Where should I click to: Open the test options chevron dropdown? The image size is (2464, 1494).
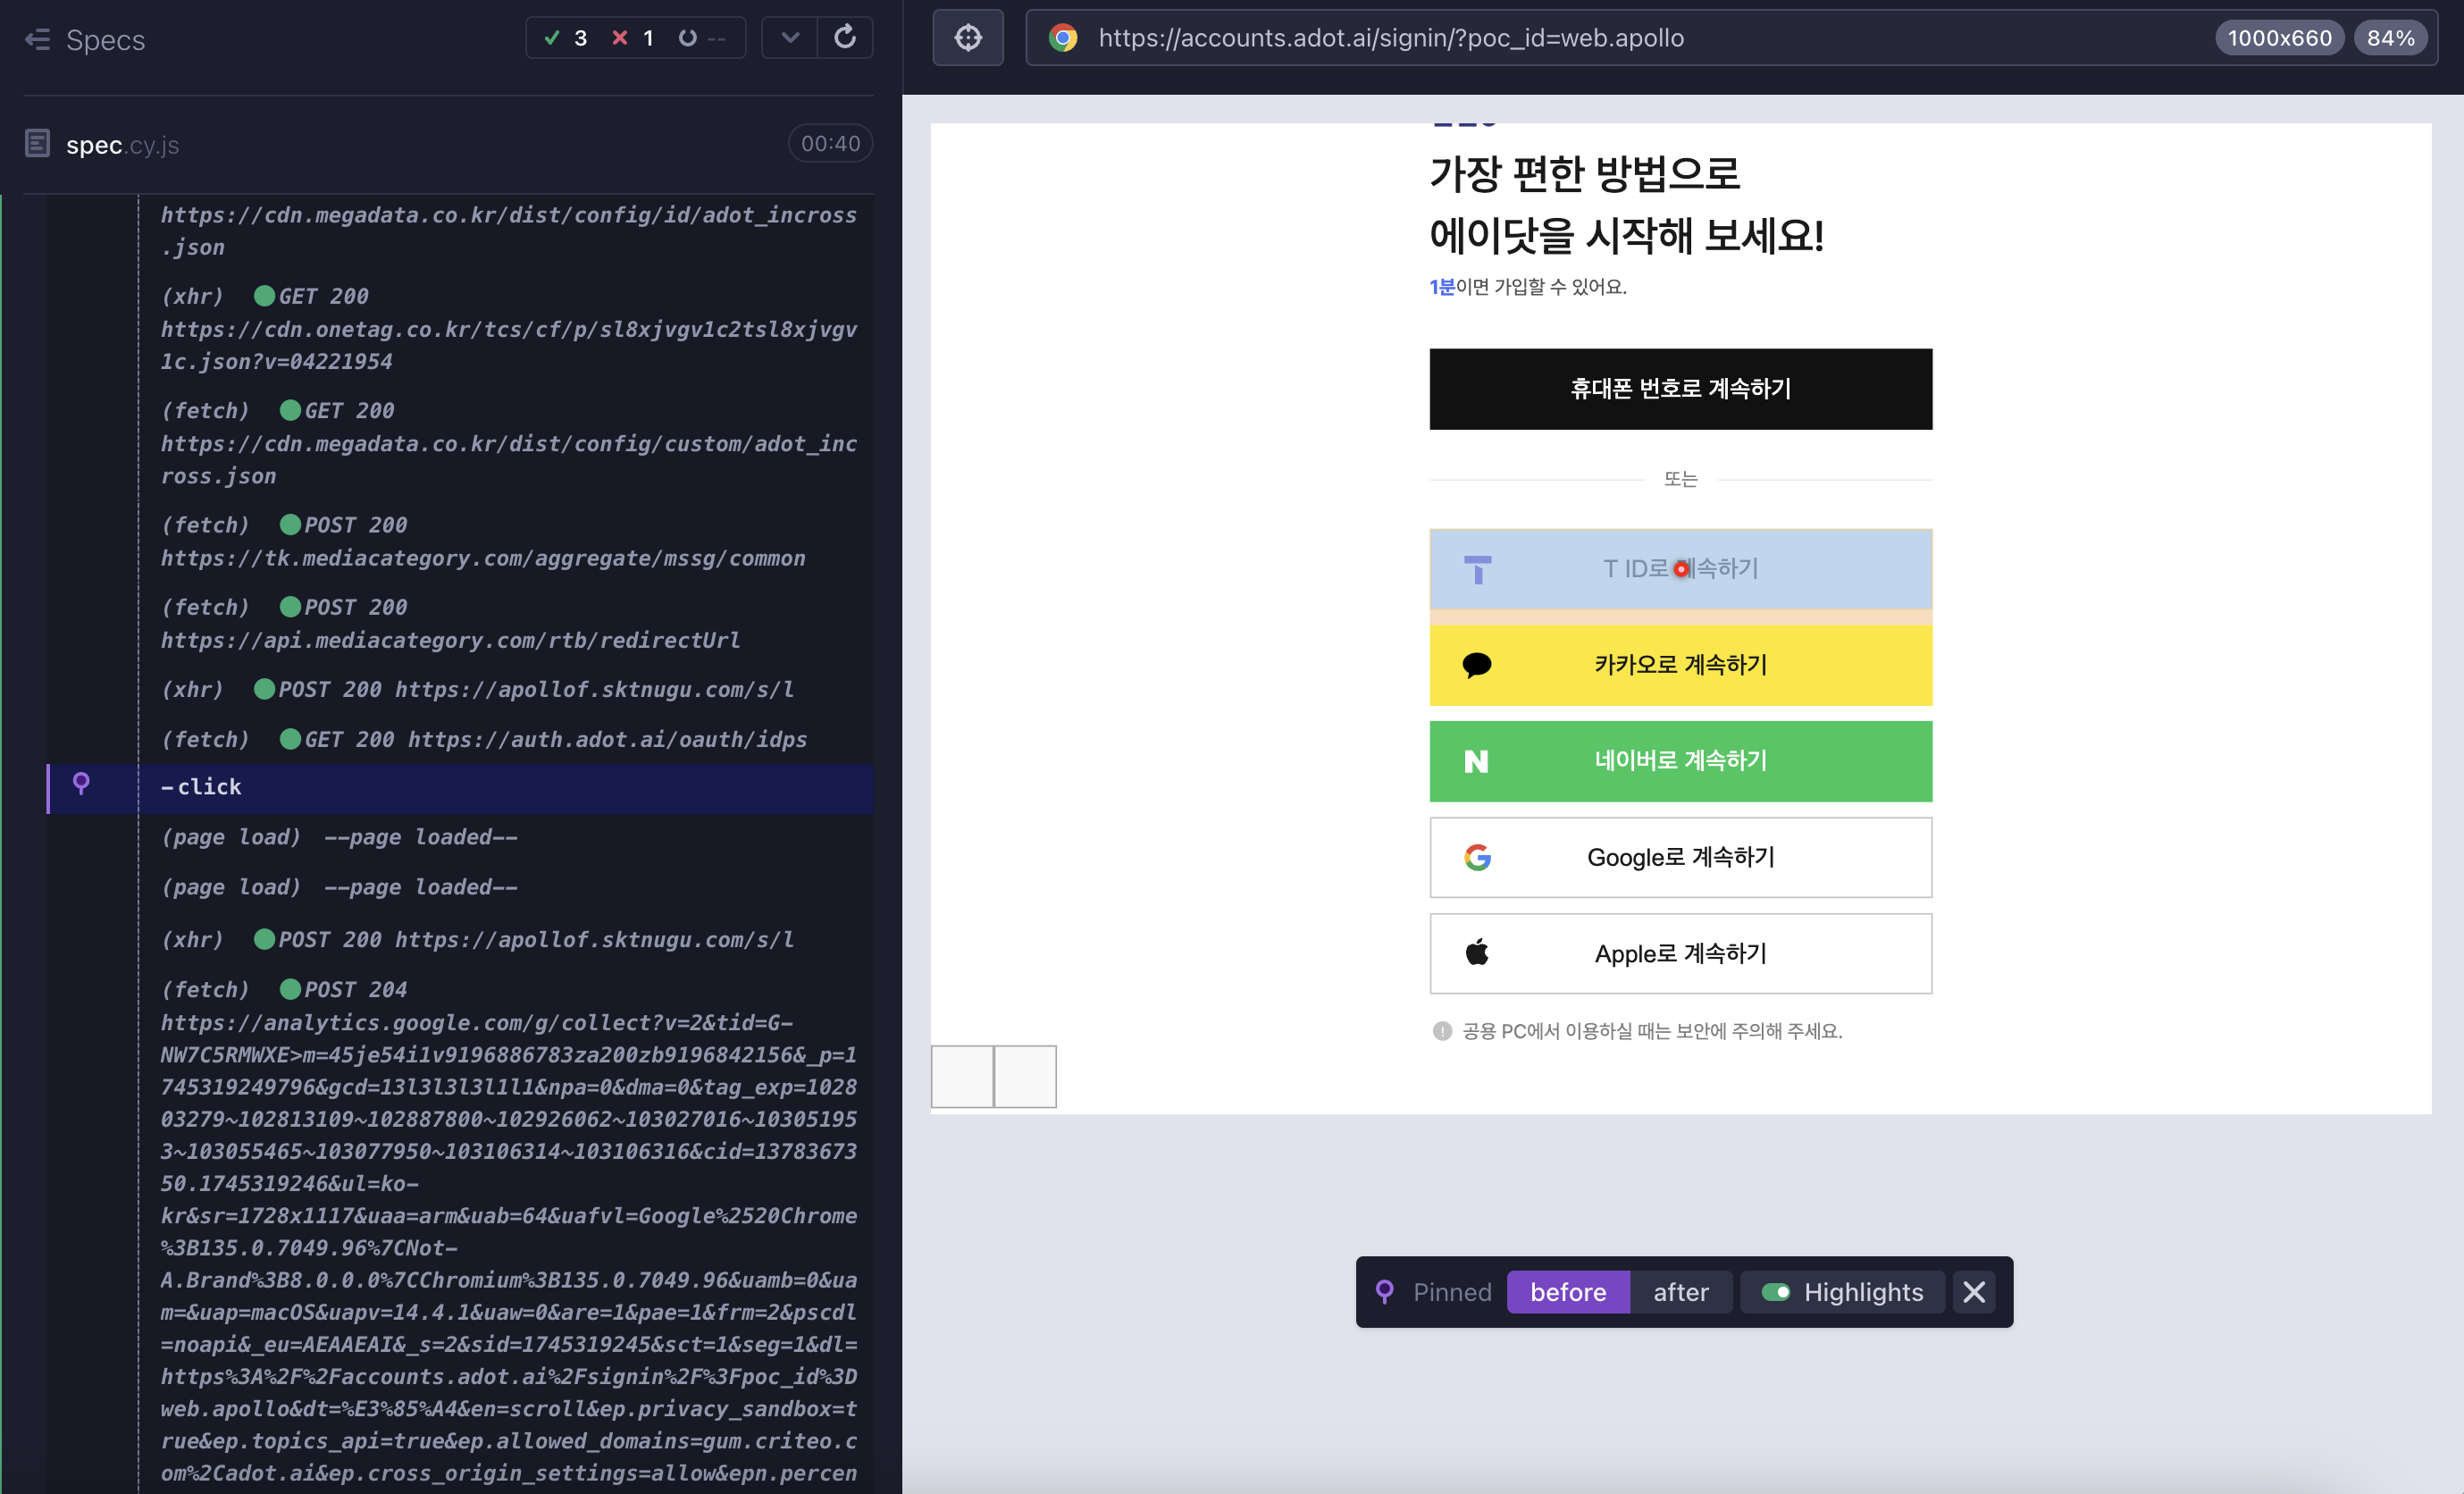(x=790, y=38)
